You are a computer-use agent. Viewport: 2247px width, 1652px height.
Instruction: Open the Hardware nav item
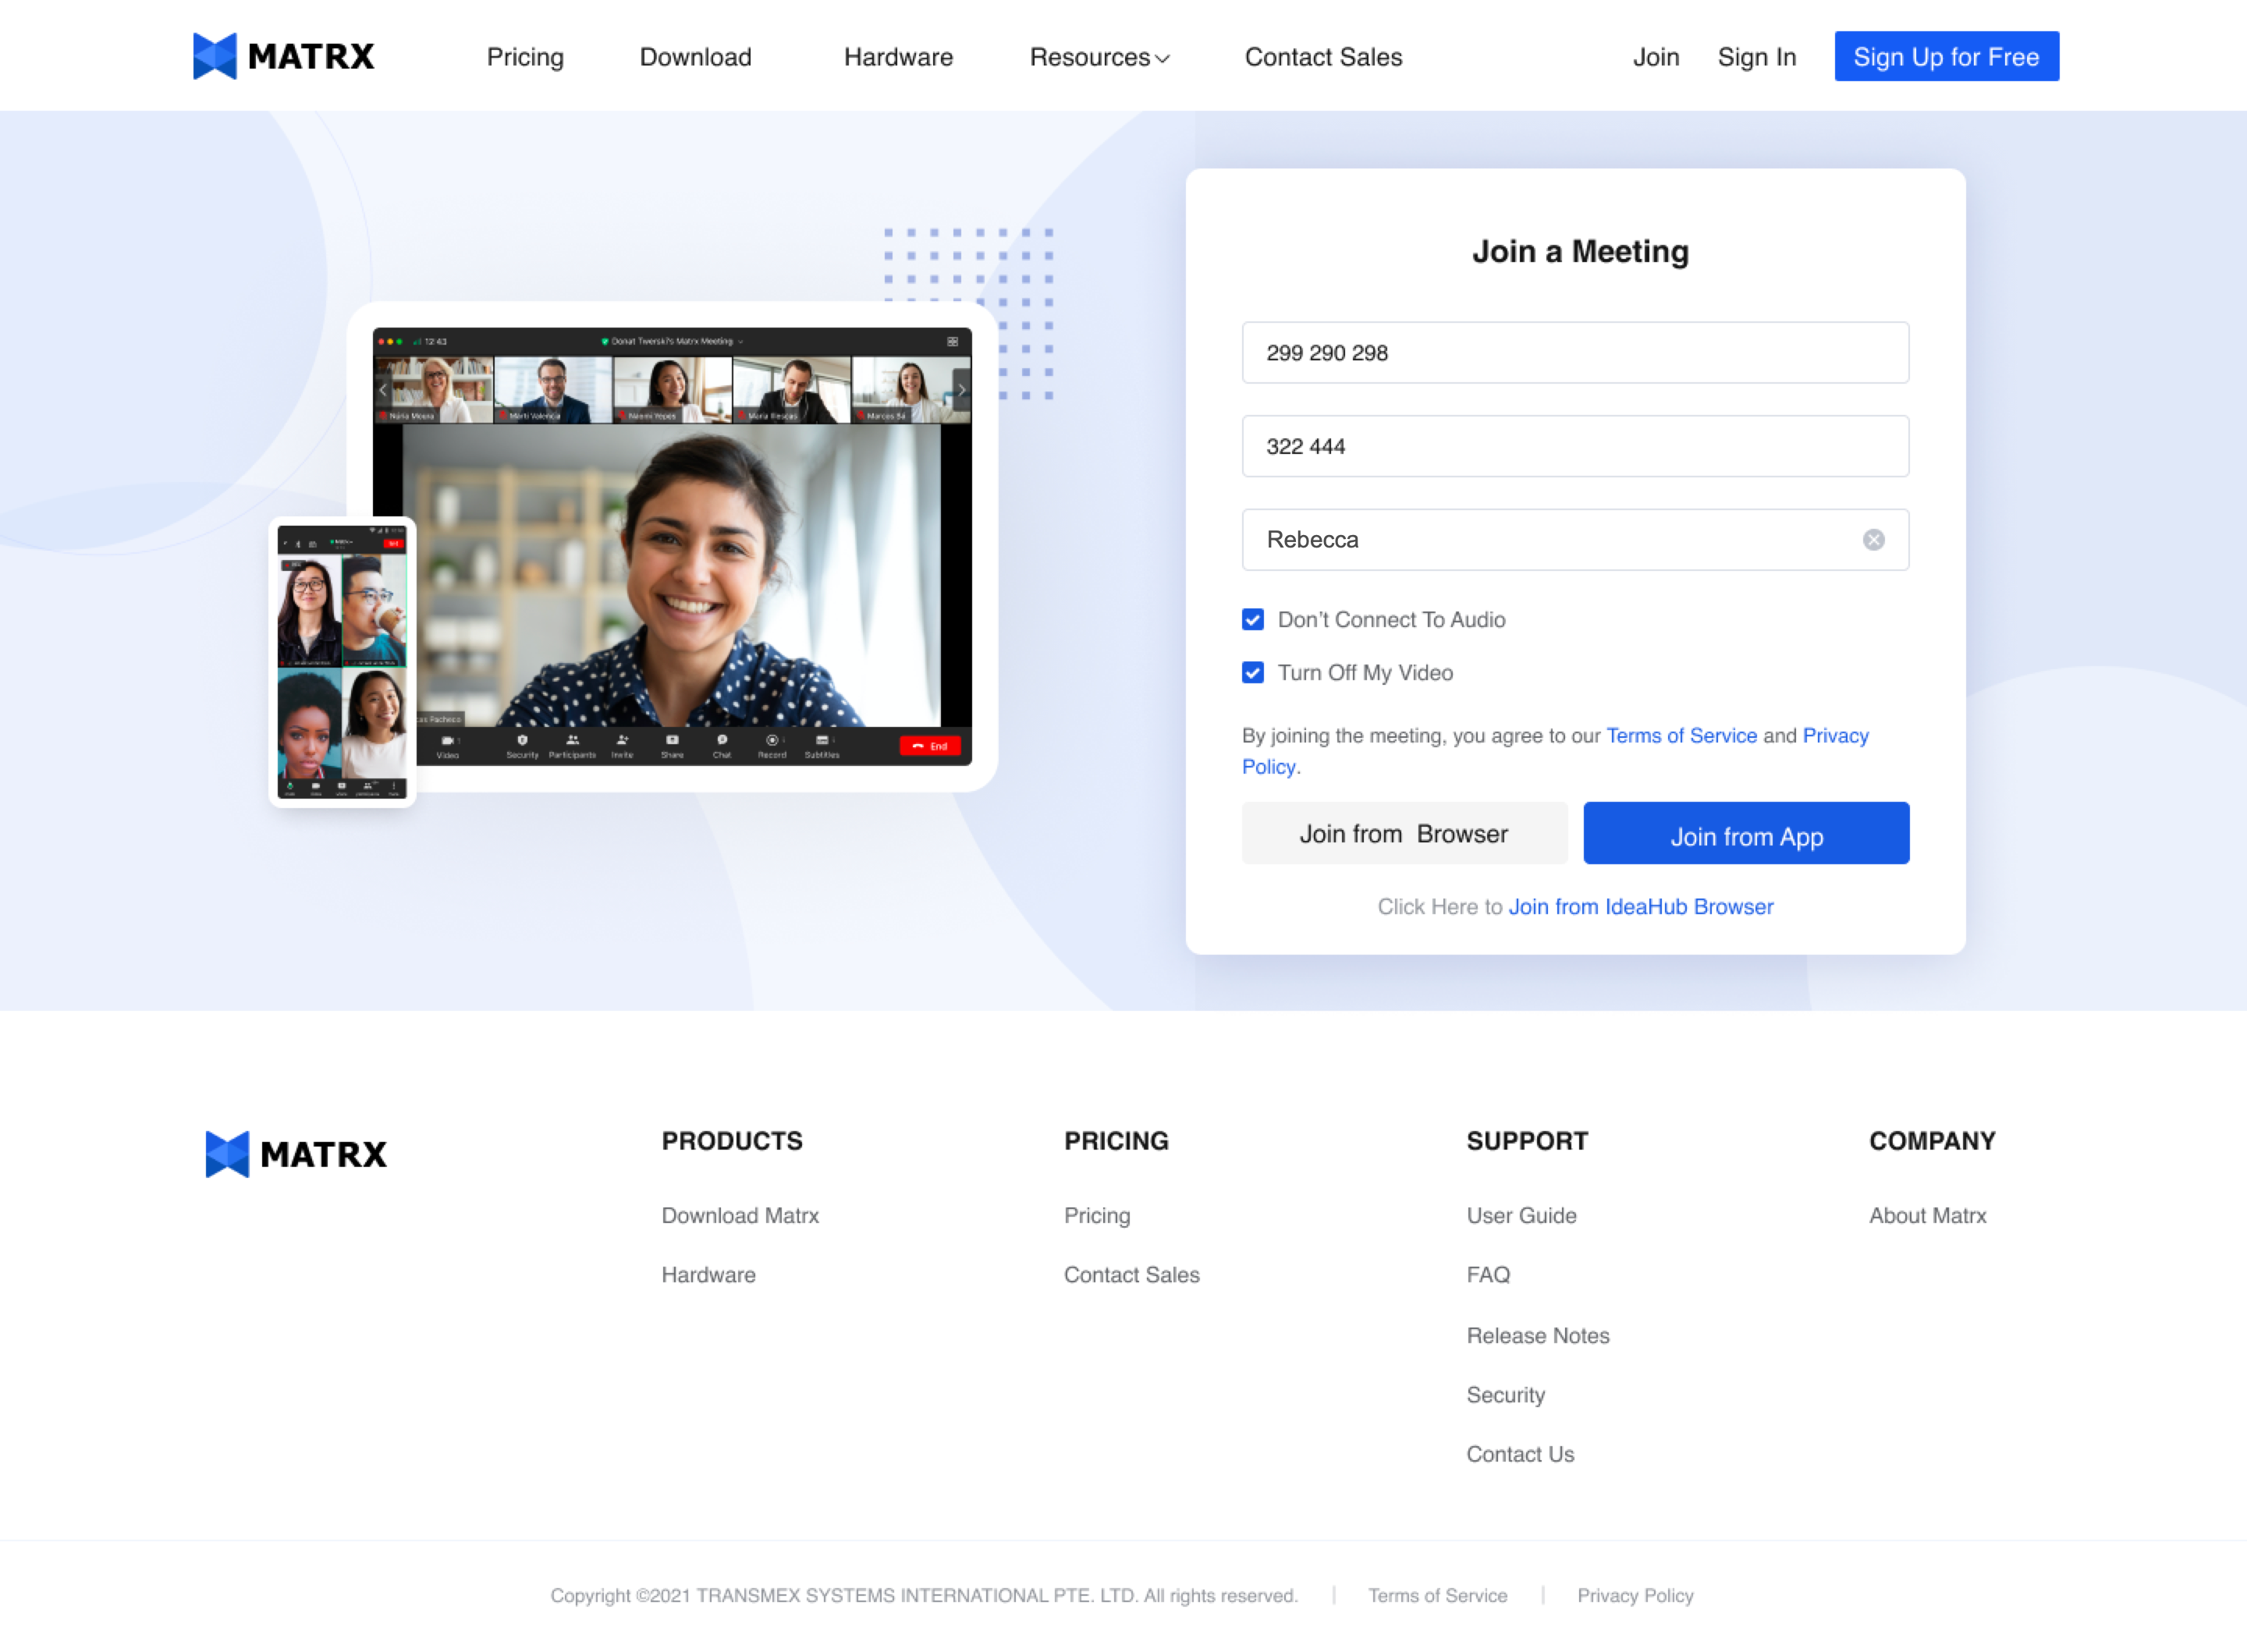[x=898, y=57]
